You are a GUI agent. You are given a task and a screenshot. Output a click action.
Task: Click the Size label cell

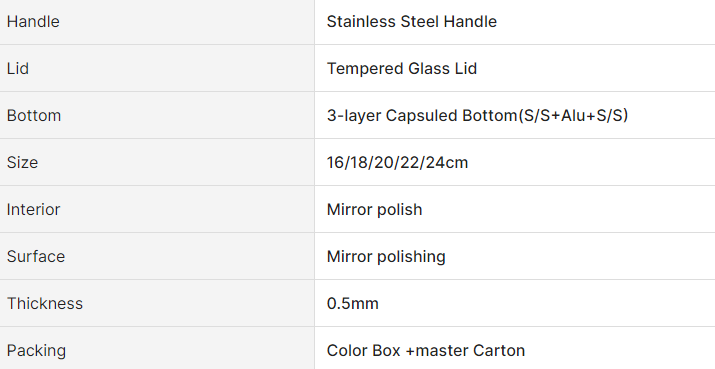tap(157, 162)
